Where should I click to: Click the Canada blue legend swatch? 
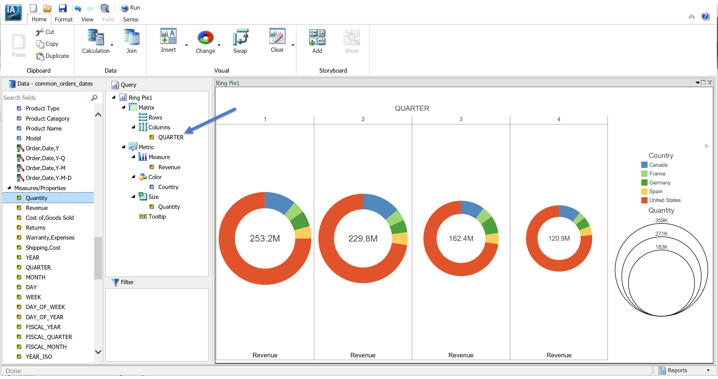click(x=644, y=165)
